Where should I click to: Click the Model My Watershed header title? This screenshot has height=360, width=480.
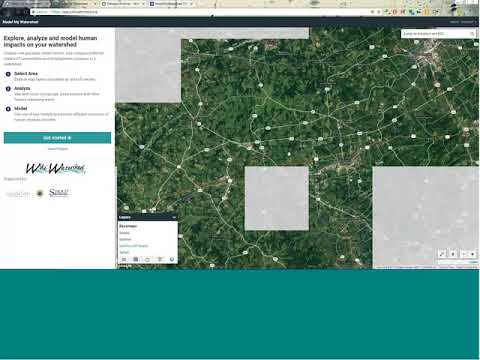(x=20, y=22)
